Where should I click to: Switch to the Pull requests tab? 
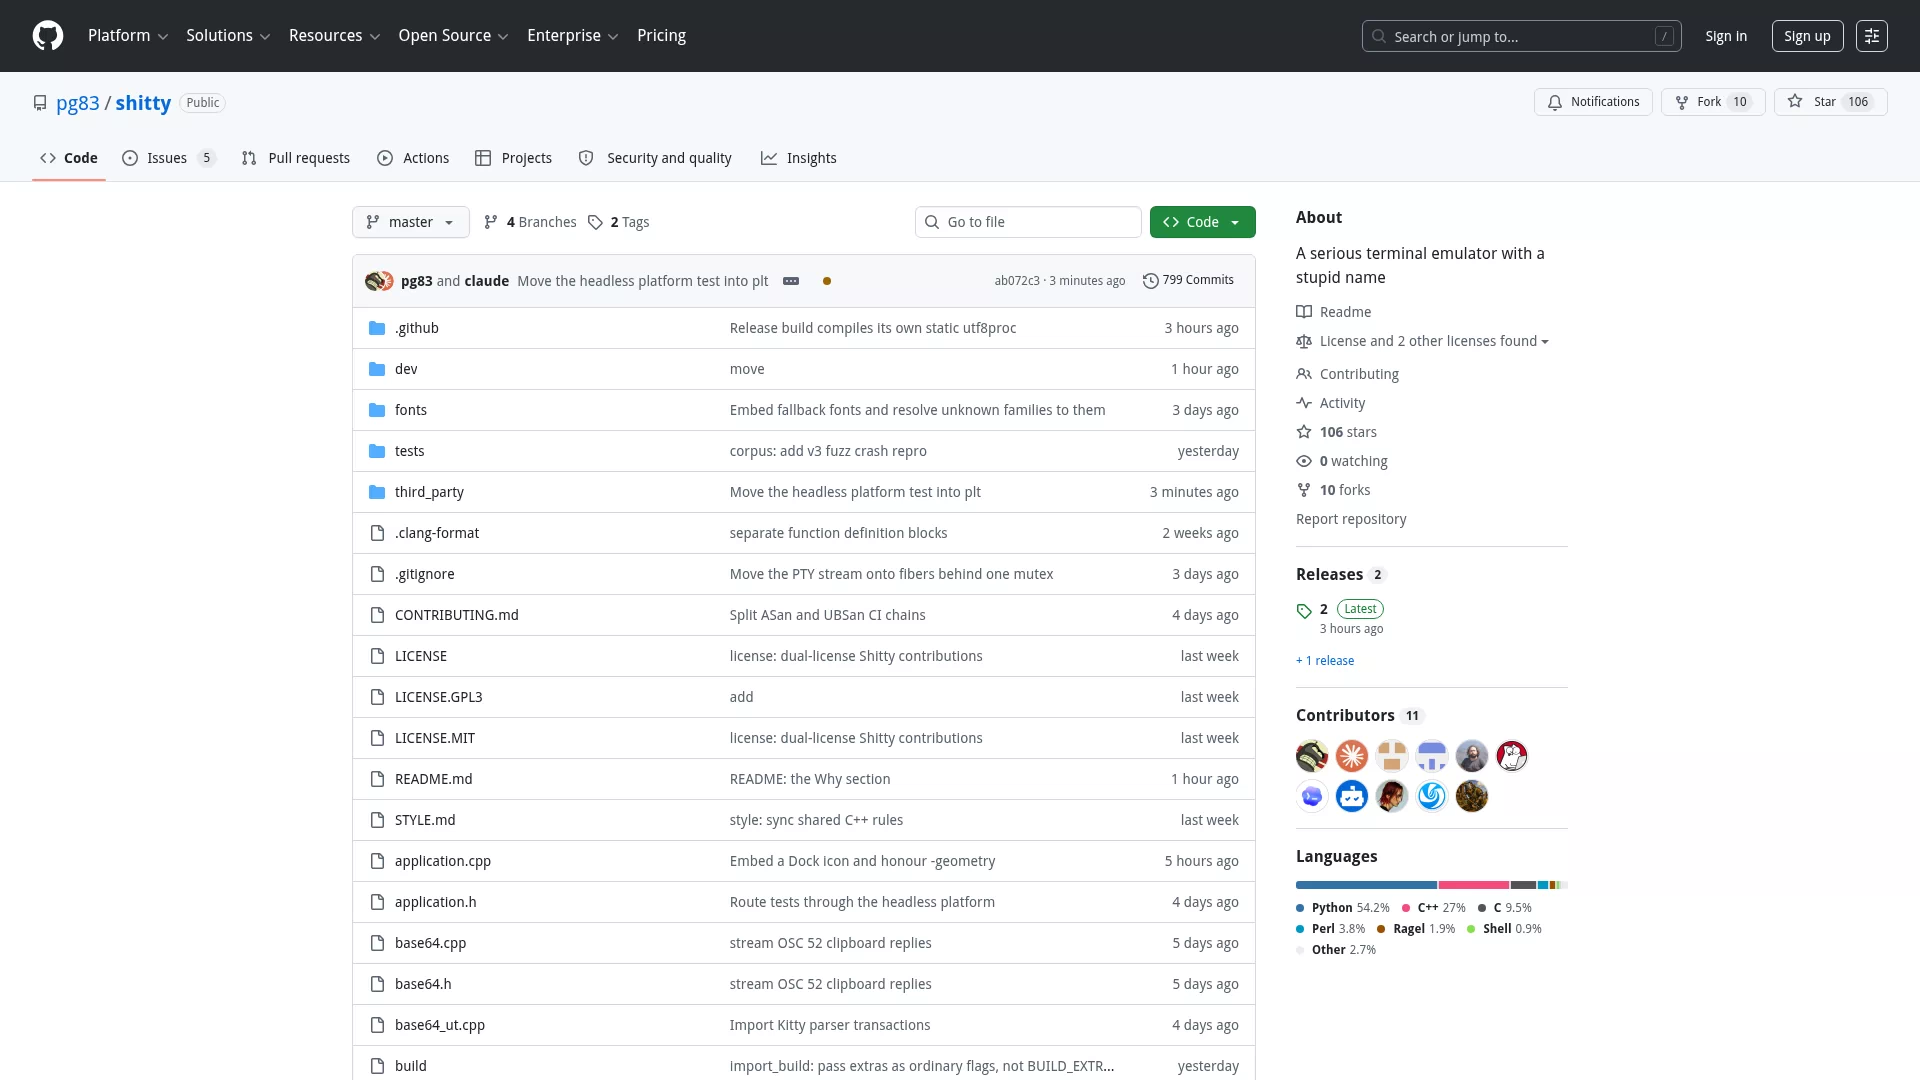(296, 158)
